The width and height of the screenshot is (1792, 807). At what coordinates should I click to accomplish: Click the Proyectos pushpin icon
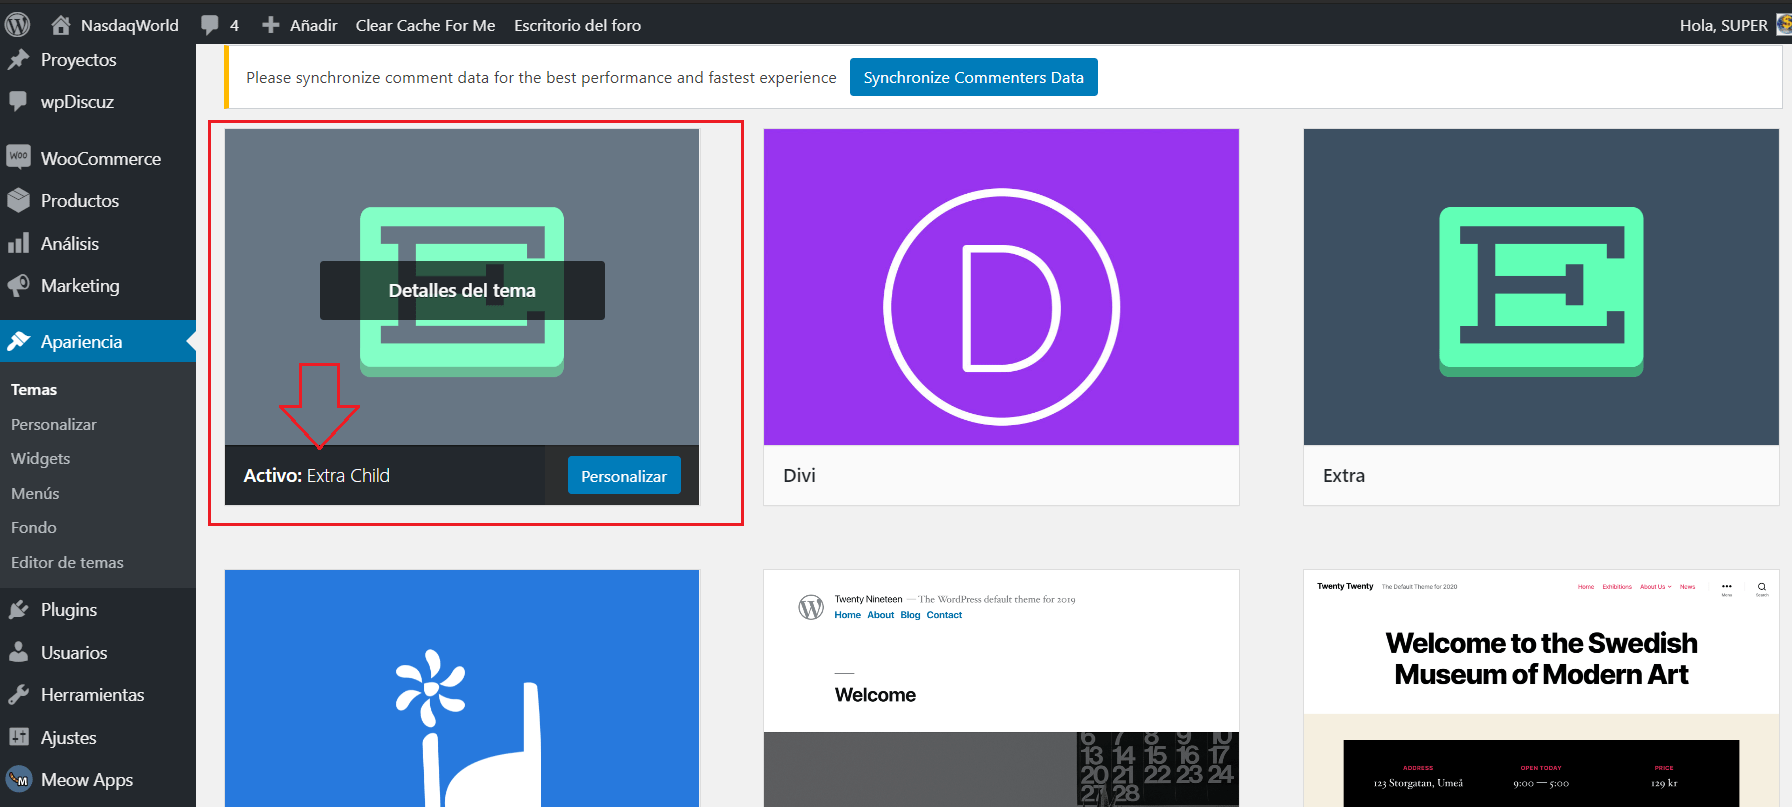[18, 60]
